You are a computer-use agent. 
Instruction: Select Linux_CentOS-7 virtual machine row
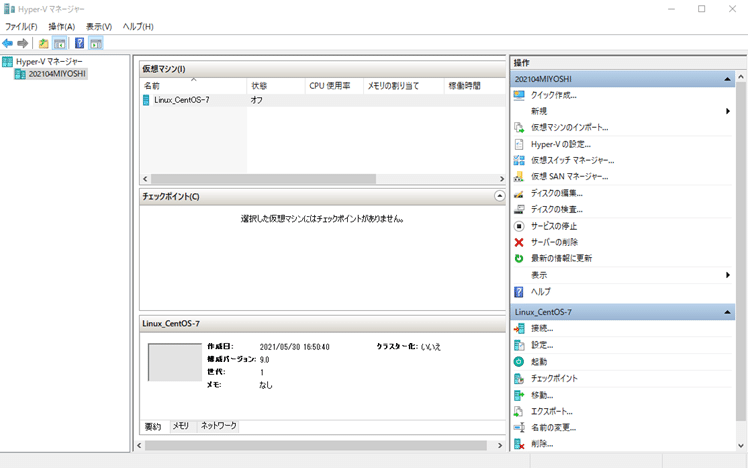(x=323, y=100)
